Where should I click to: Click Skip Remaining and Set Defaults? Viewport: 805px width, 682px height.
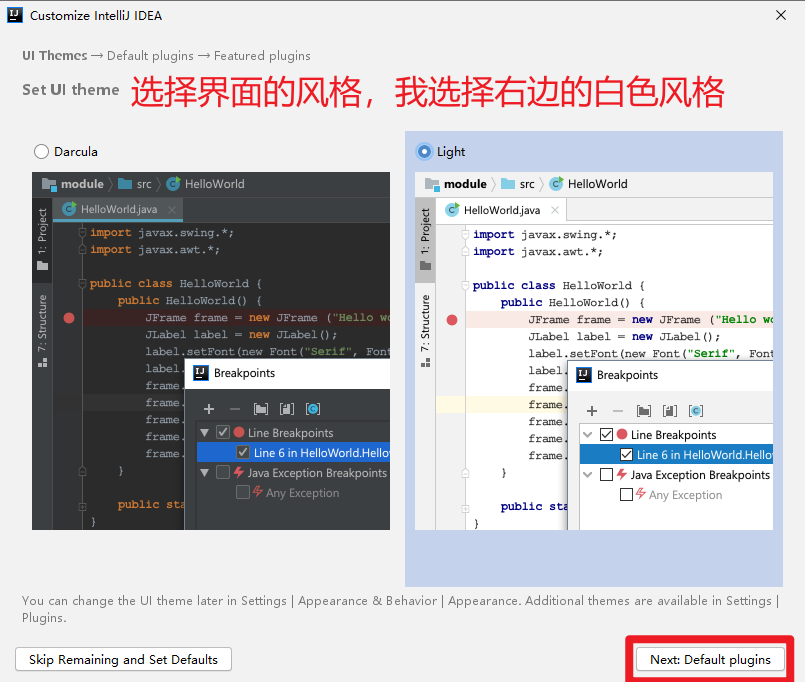coord(123,659)
